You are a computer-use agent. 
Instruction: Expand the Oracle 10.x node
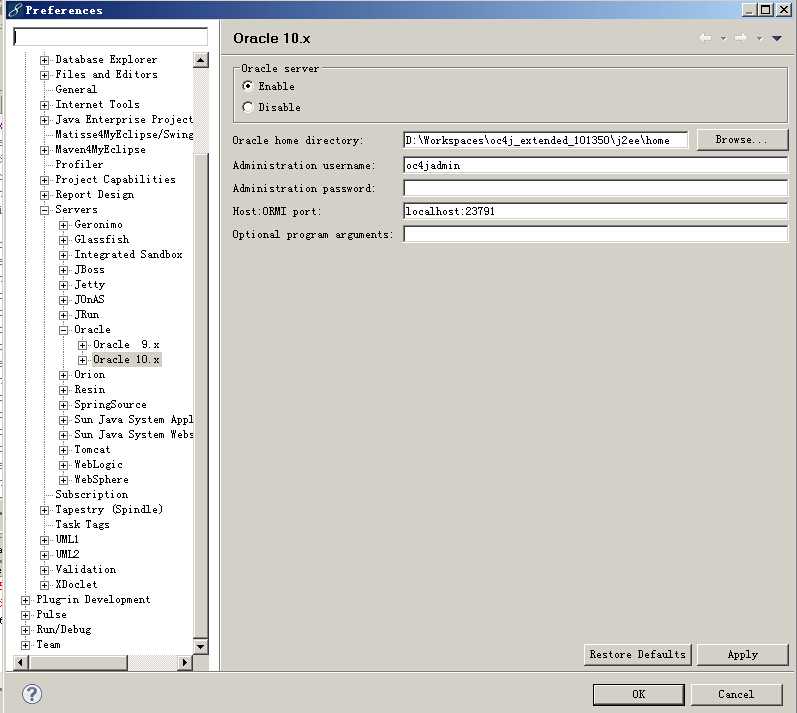click(x=82, y=360)
